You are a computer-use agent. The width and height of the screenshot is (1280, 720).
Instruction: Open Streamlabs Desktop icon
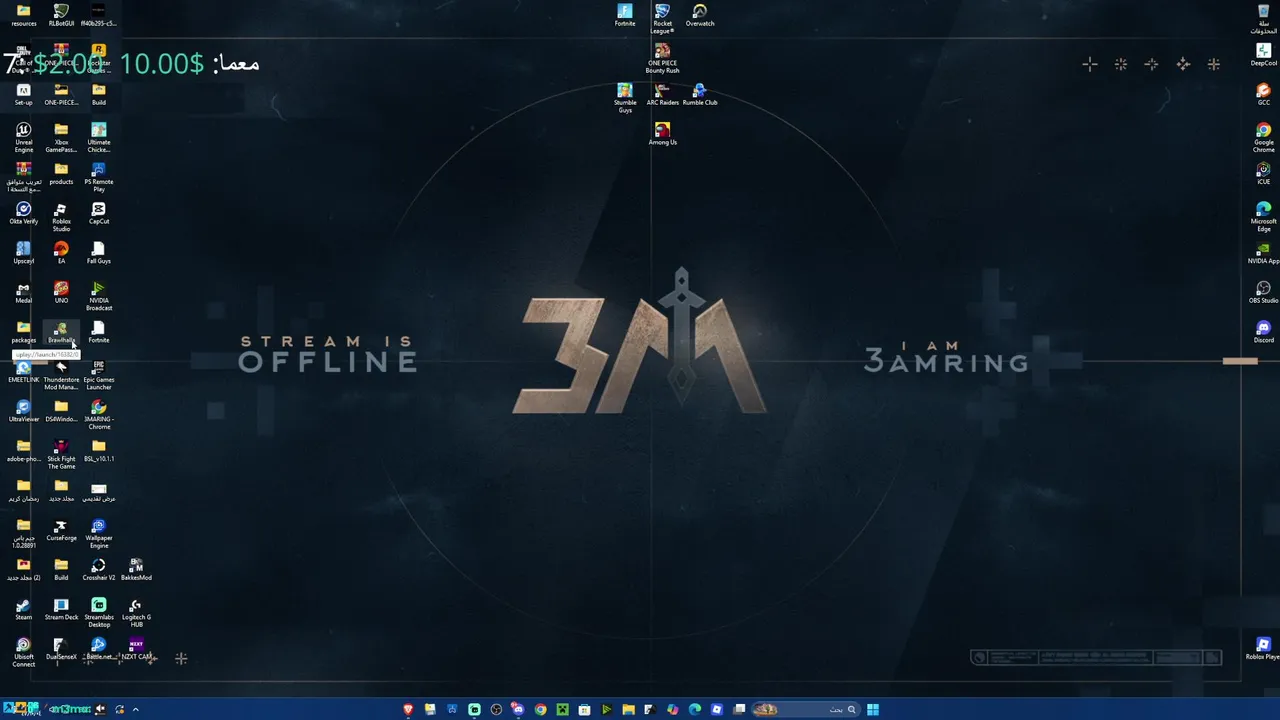click(x=99, y=612)
